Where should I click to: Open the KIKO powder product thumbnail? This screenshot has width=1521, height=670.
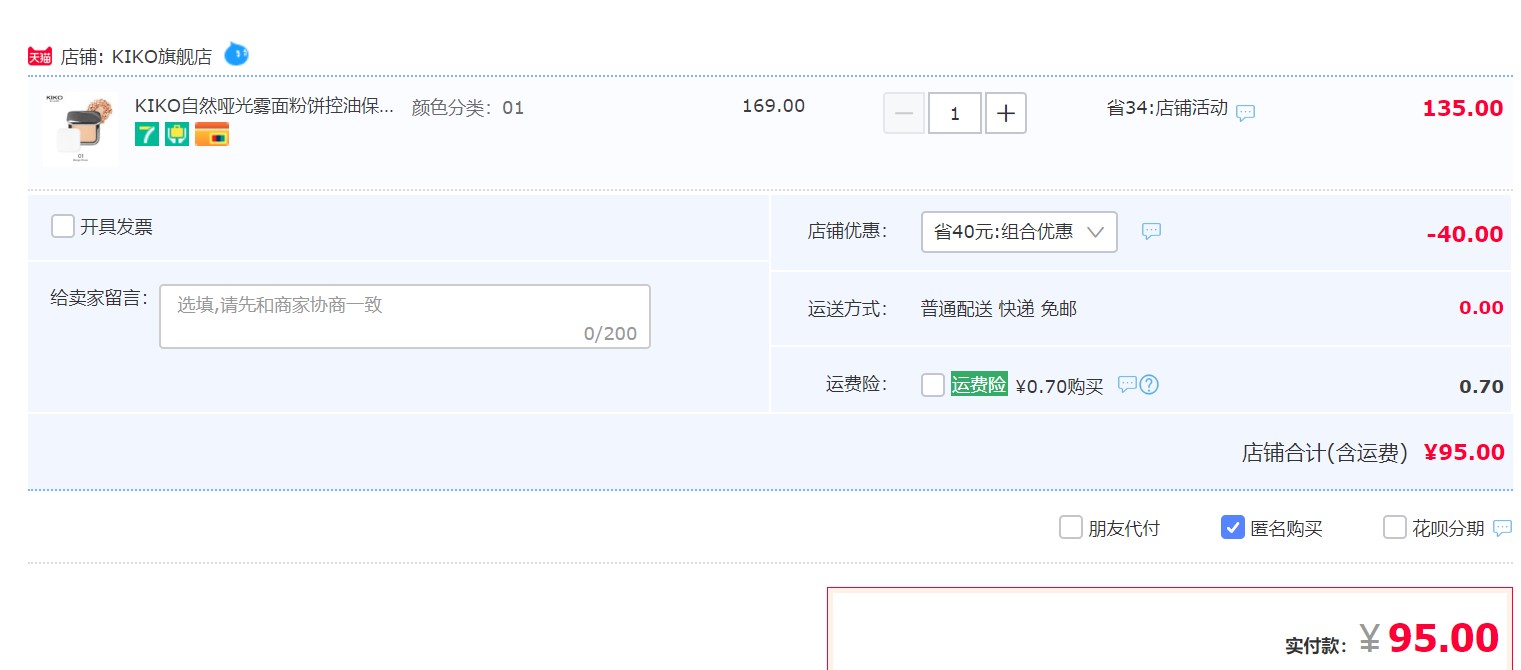pyautogui.click(x=80, y=130)
